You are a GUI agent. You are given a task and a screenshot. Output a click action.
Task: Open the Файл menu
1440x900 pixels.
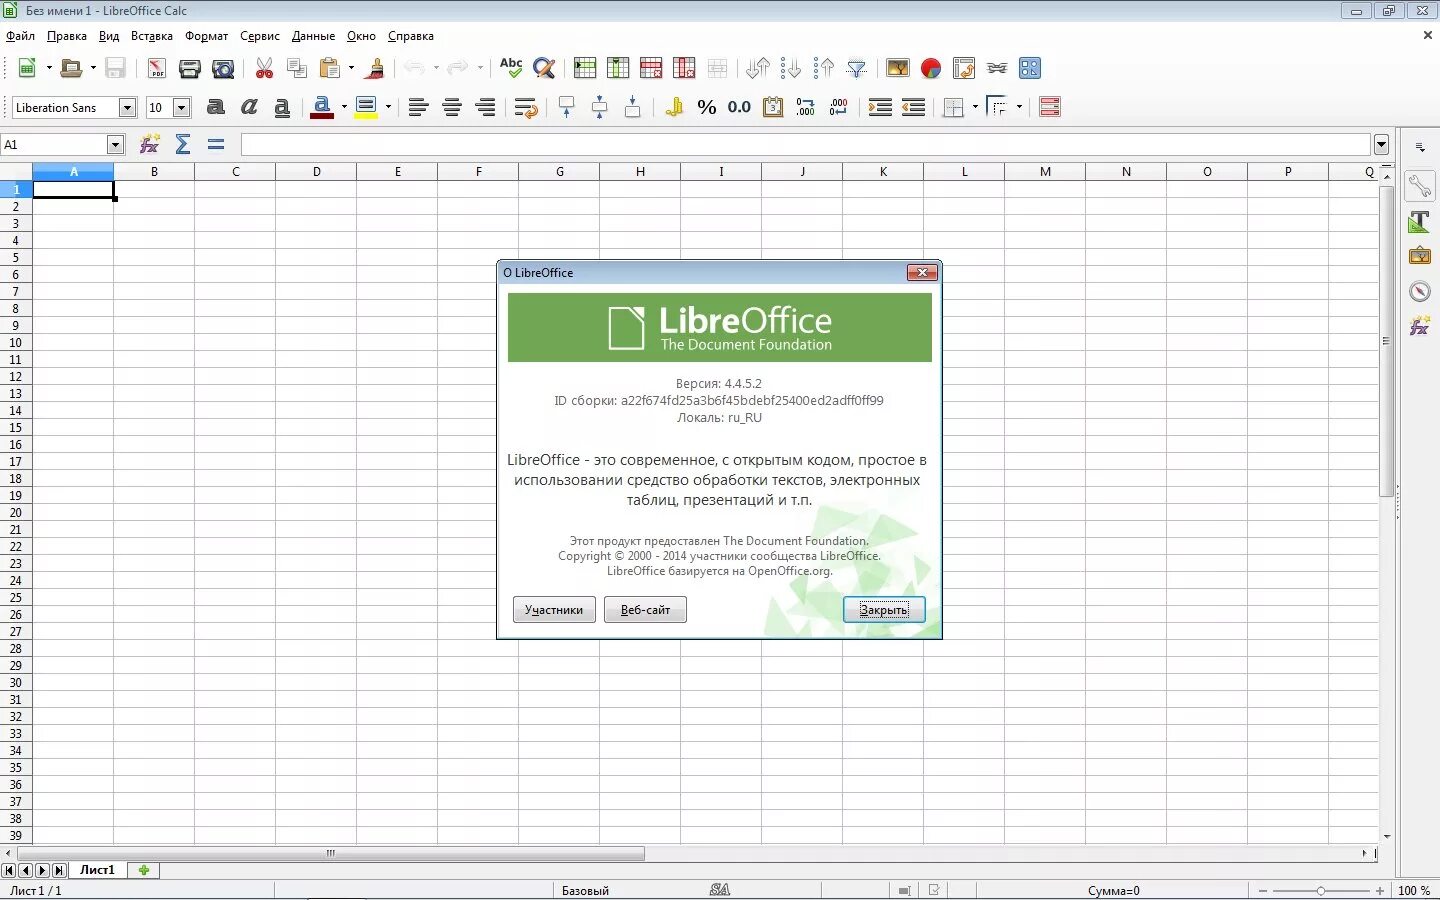(20, 36)
